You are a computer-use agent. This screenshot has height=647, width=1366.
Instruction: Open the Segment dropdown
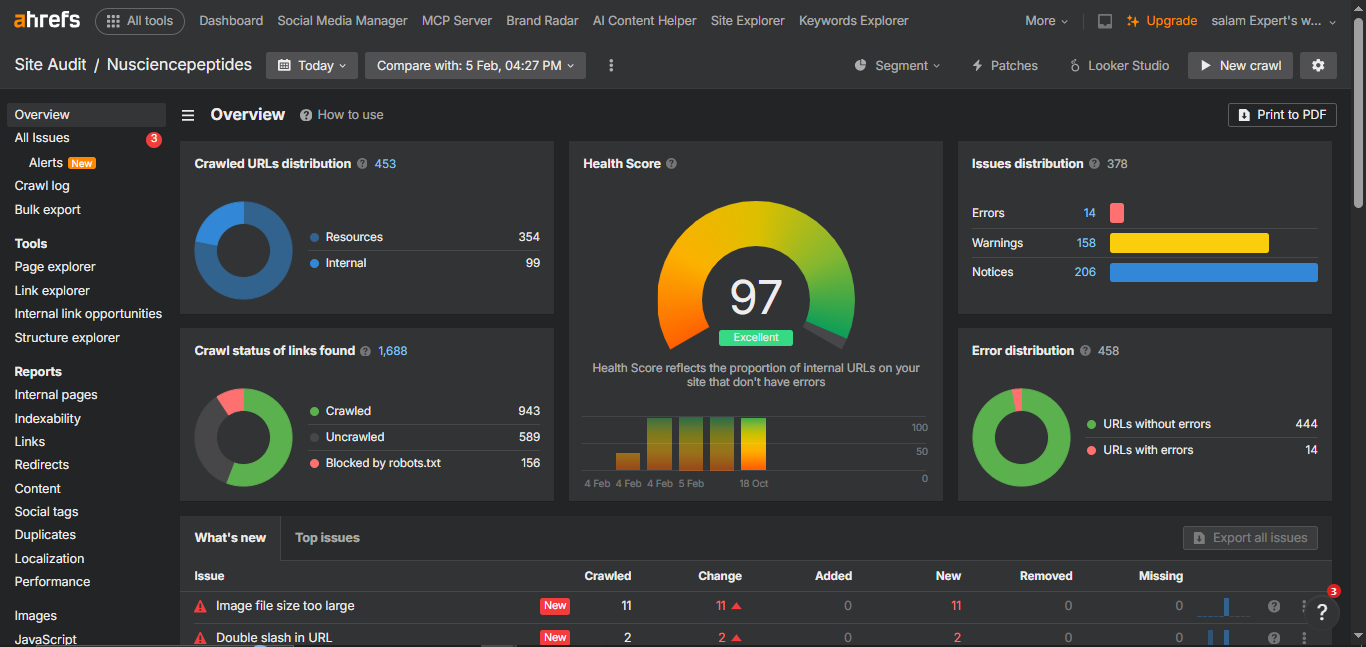(897, 66)
